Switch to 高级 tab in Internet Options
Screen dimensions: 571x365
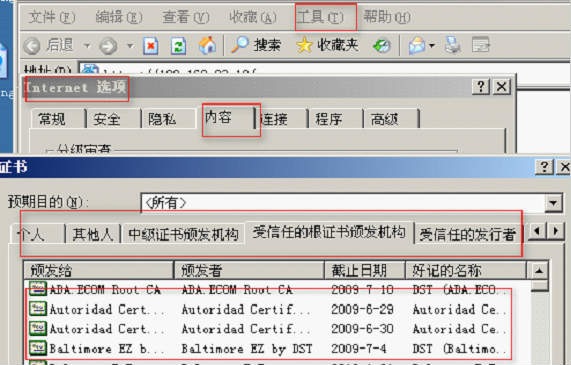tap(391, 118)
